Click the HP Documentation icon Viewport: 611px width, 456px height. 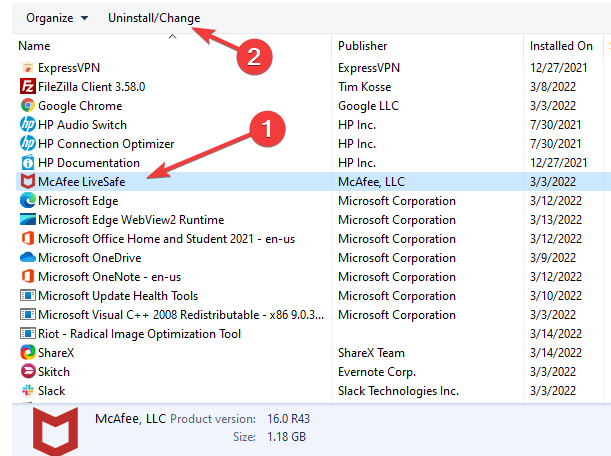pos(28,163)
